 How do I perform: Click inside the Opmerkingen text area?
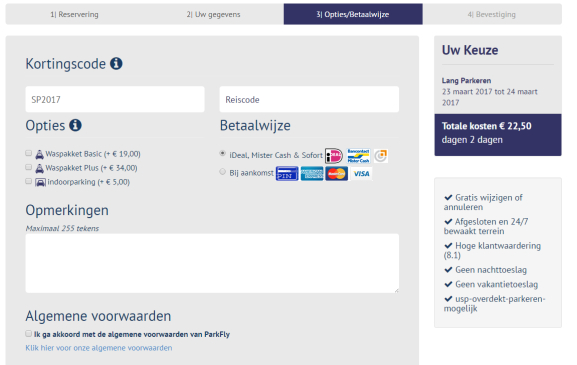(x=212, y=263)
